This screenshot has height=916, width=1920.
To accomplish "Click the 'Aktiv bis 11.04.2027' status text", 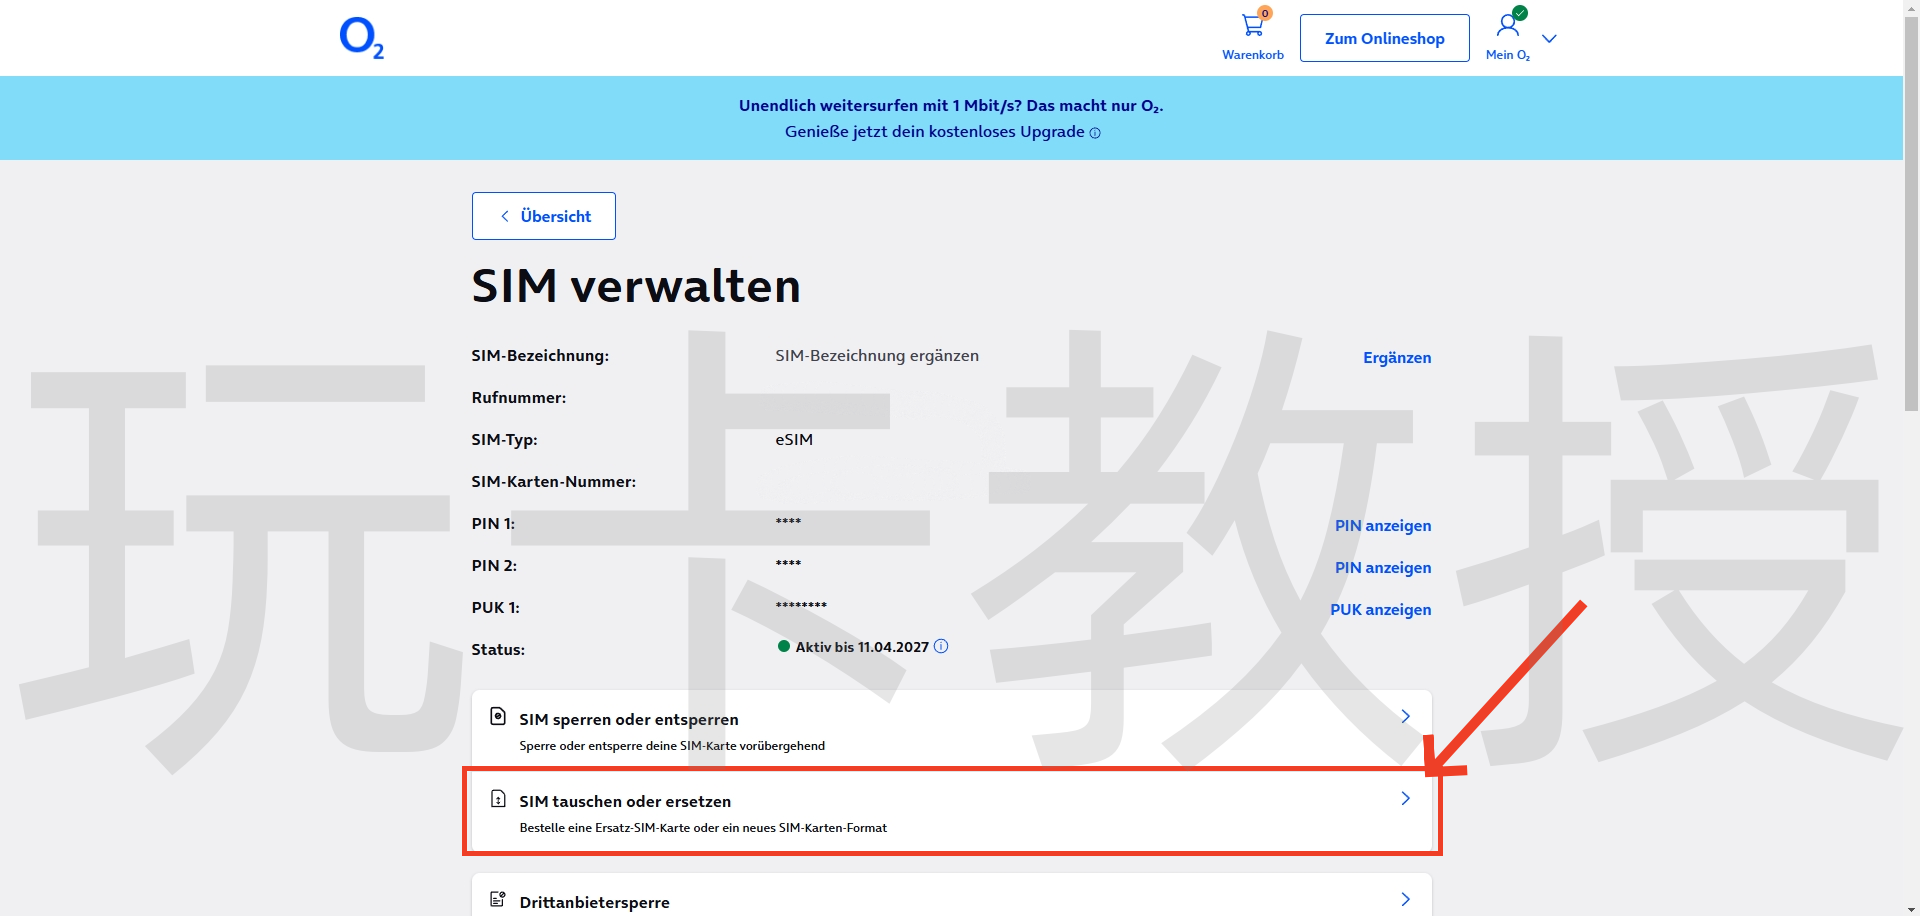I will tap(862, 647).
